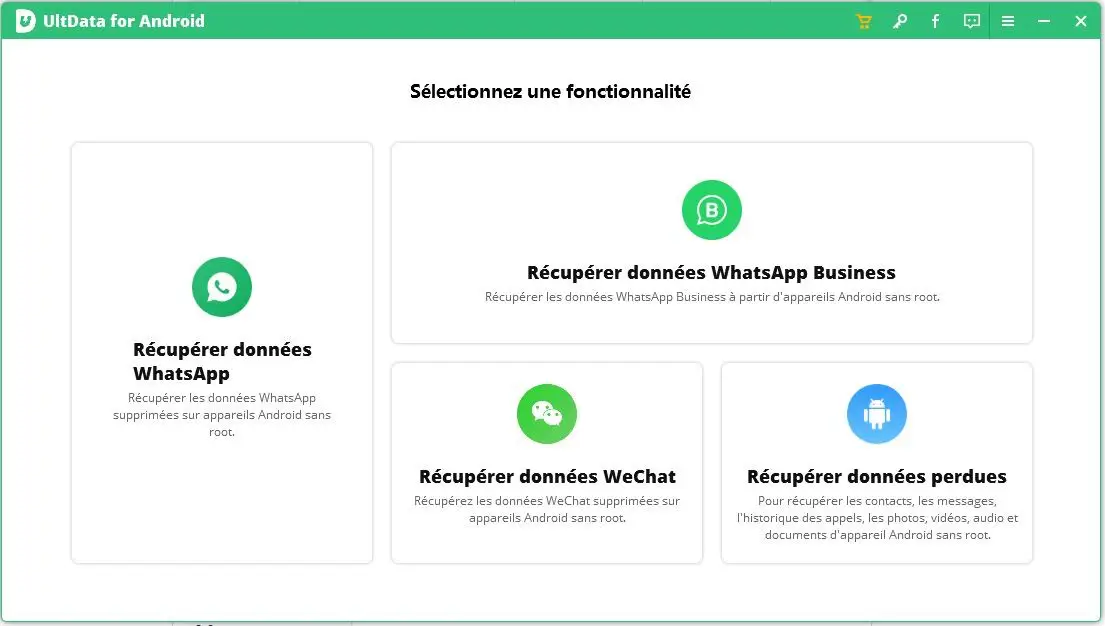This screenshot has height=626, width=1105.
Task: Click the UltData logo icon in title bar
Action: (25, 21)
